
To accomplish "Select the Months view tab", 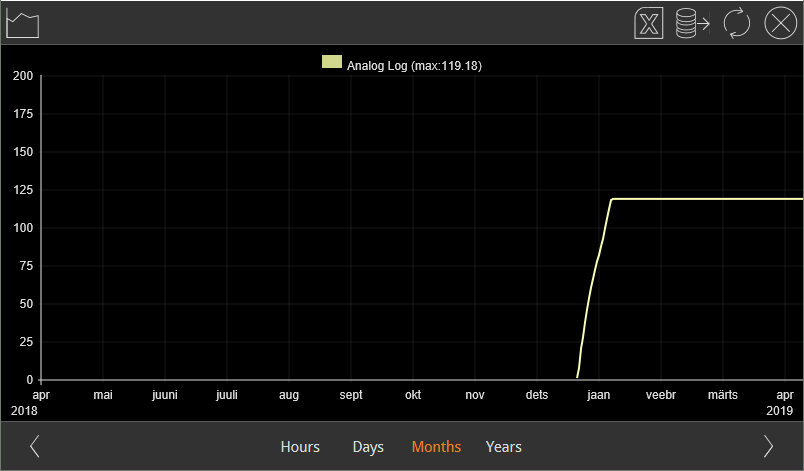I will [x=436, y=447].
